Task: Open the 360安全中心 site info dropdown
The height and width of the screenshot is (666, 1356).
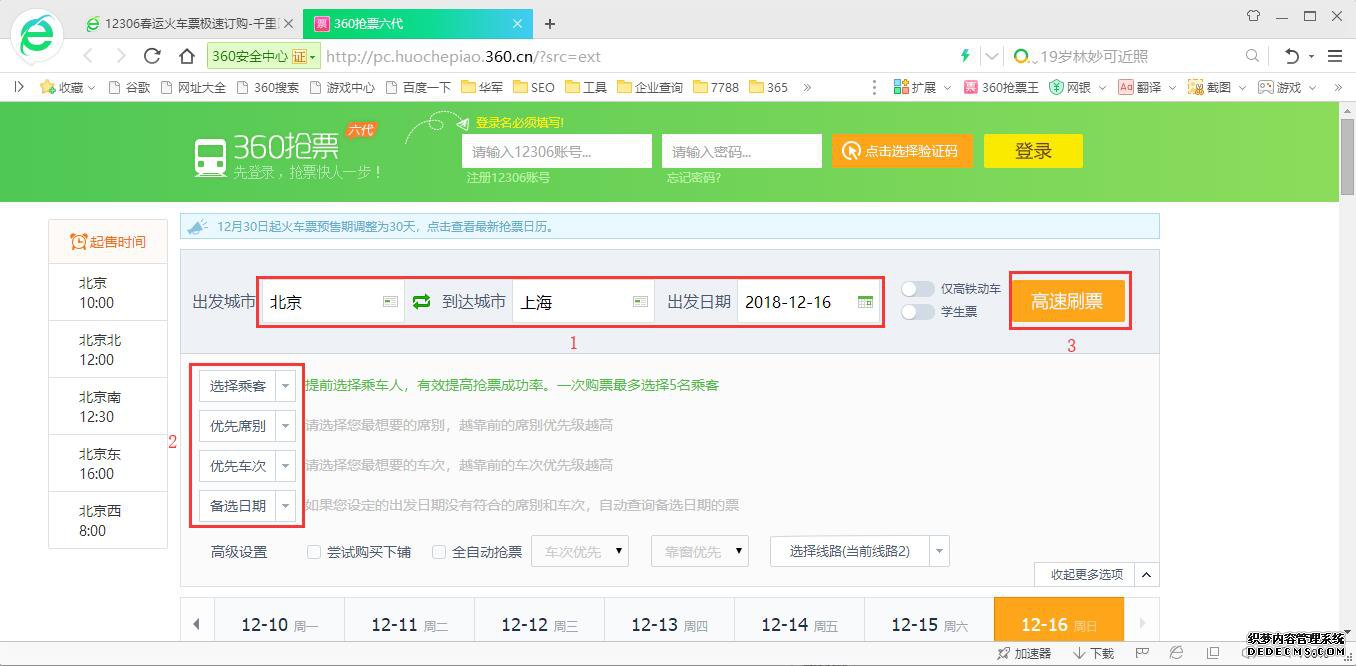Action: [264, 56]
